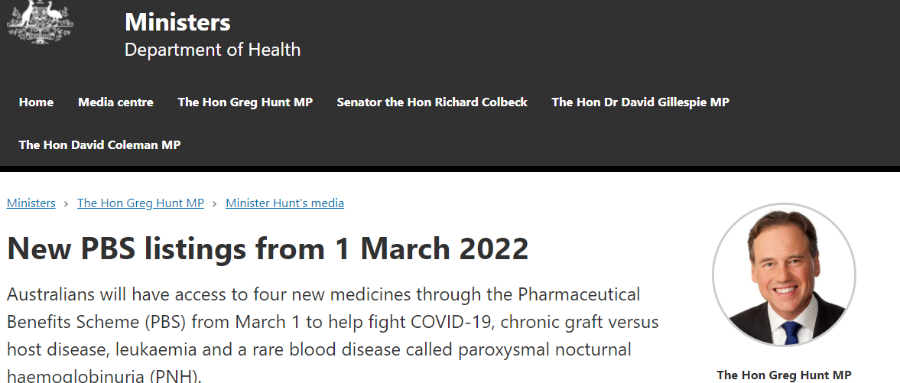
Task: Click the article introduction paragraph text
Action: (x=333, y=335)
